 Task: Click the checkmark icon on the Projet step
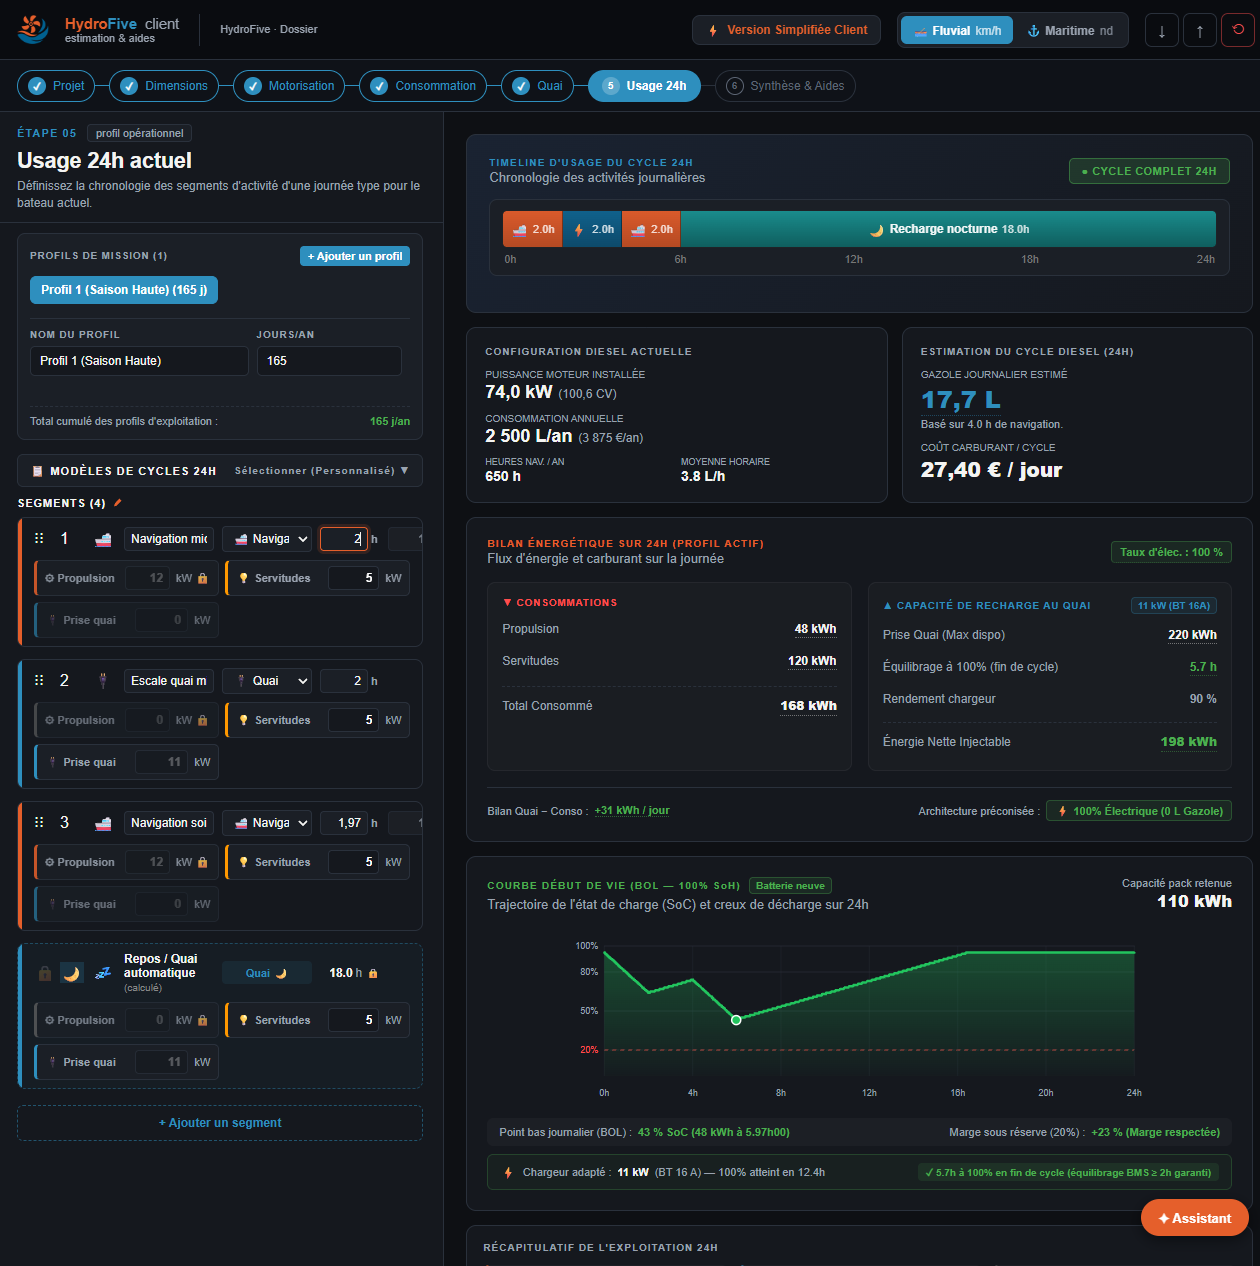point(37,86)
